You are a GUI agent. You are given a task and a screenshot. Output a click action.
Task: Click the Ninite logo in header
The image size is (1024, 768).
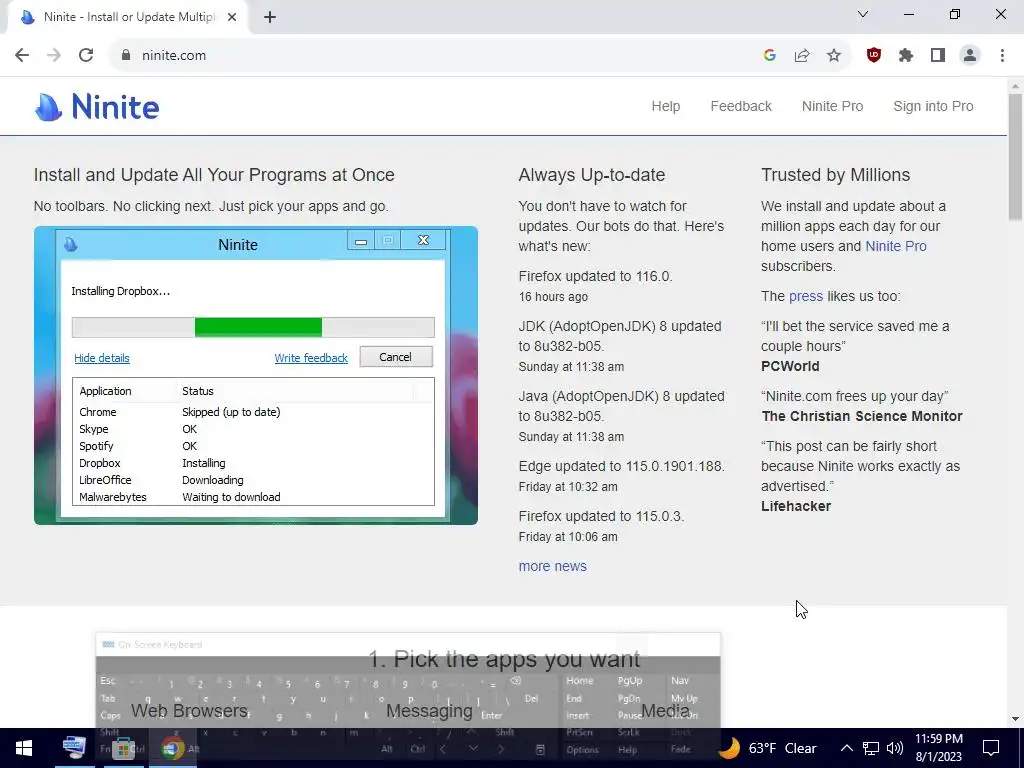[97, 106]
